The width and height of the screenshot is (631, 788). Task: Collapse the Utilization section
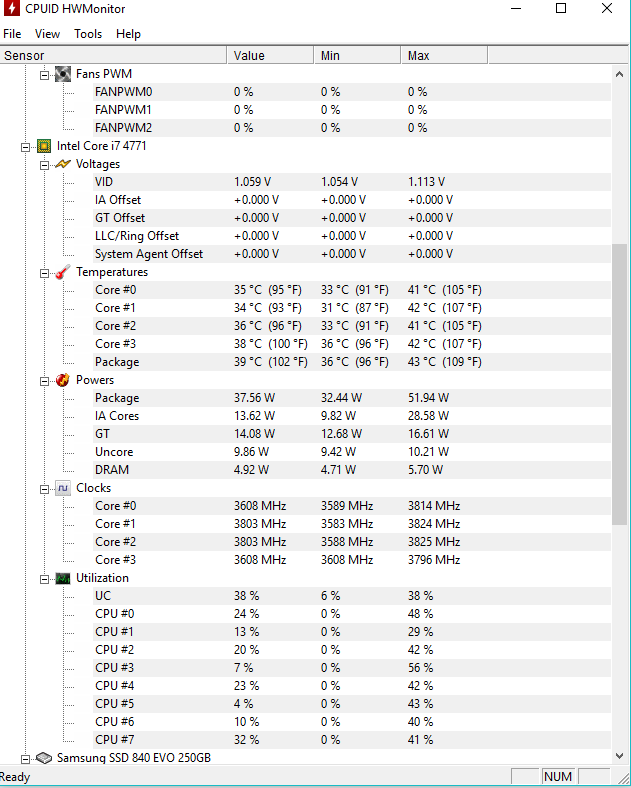pos(45,579)
